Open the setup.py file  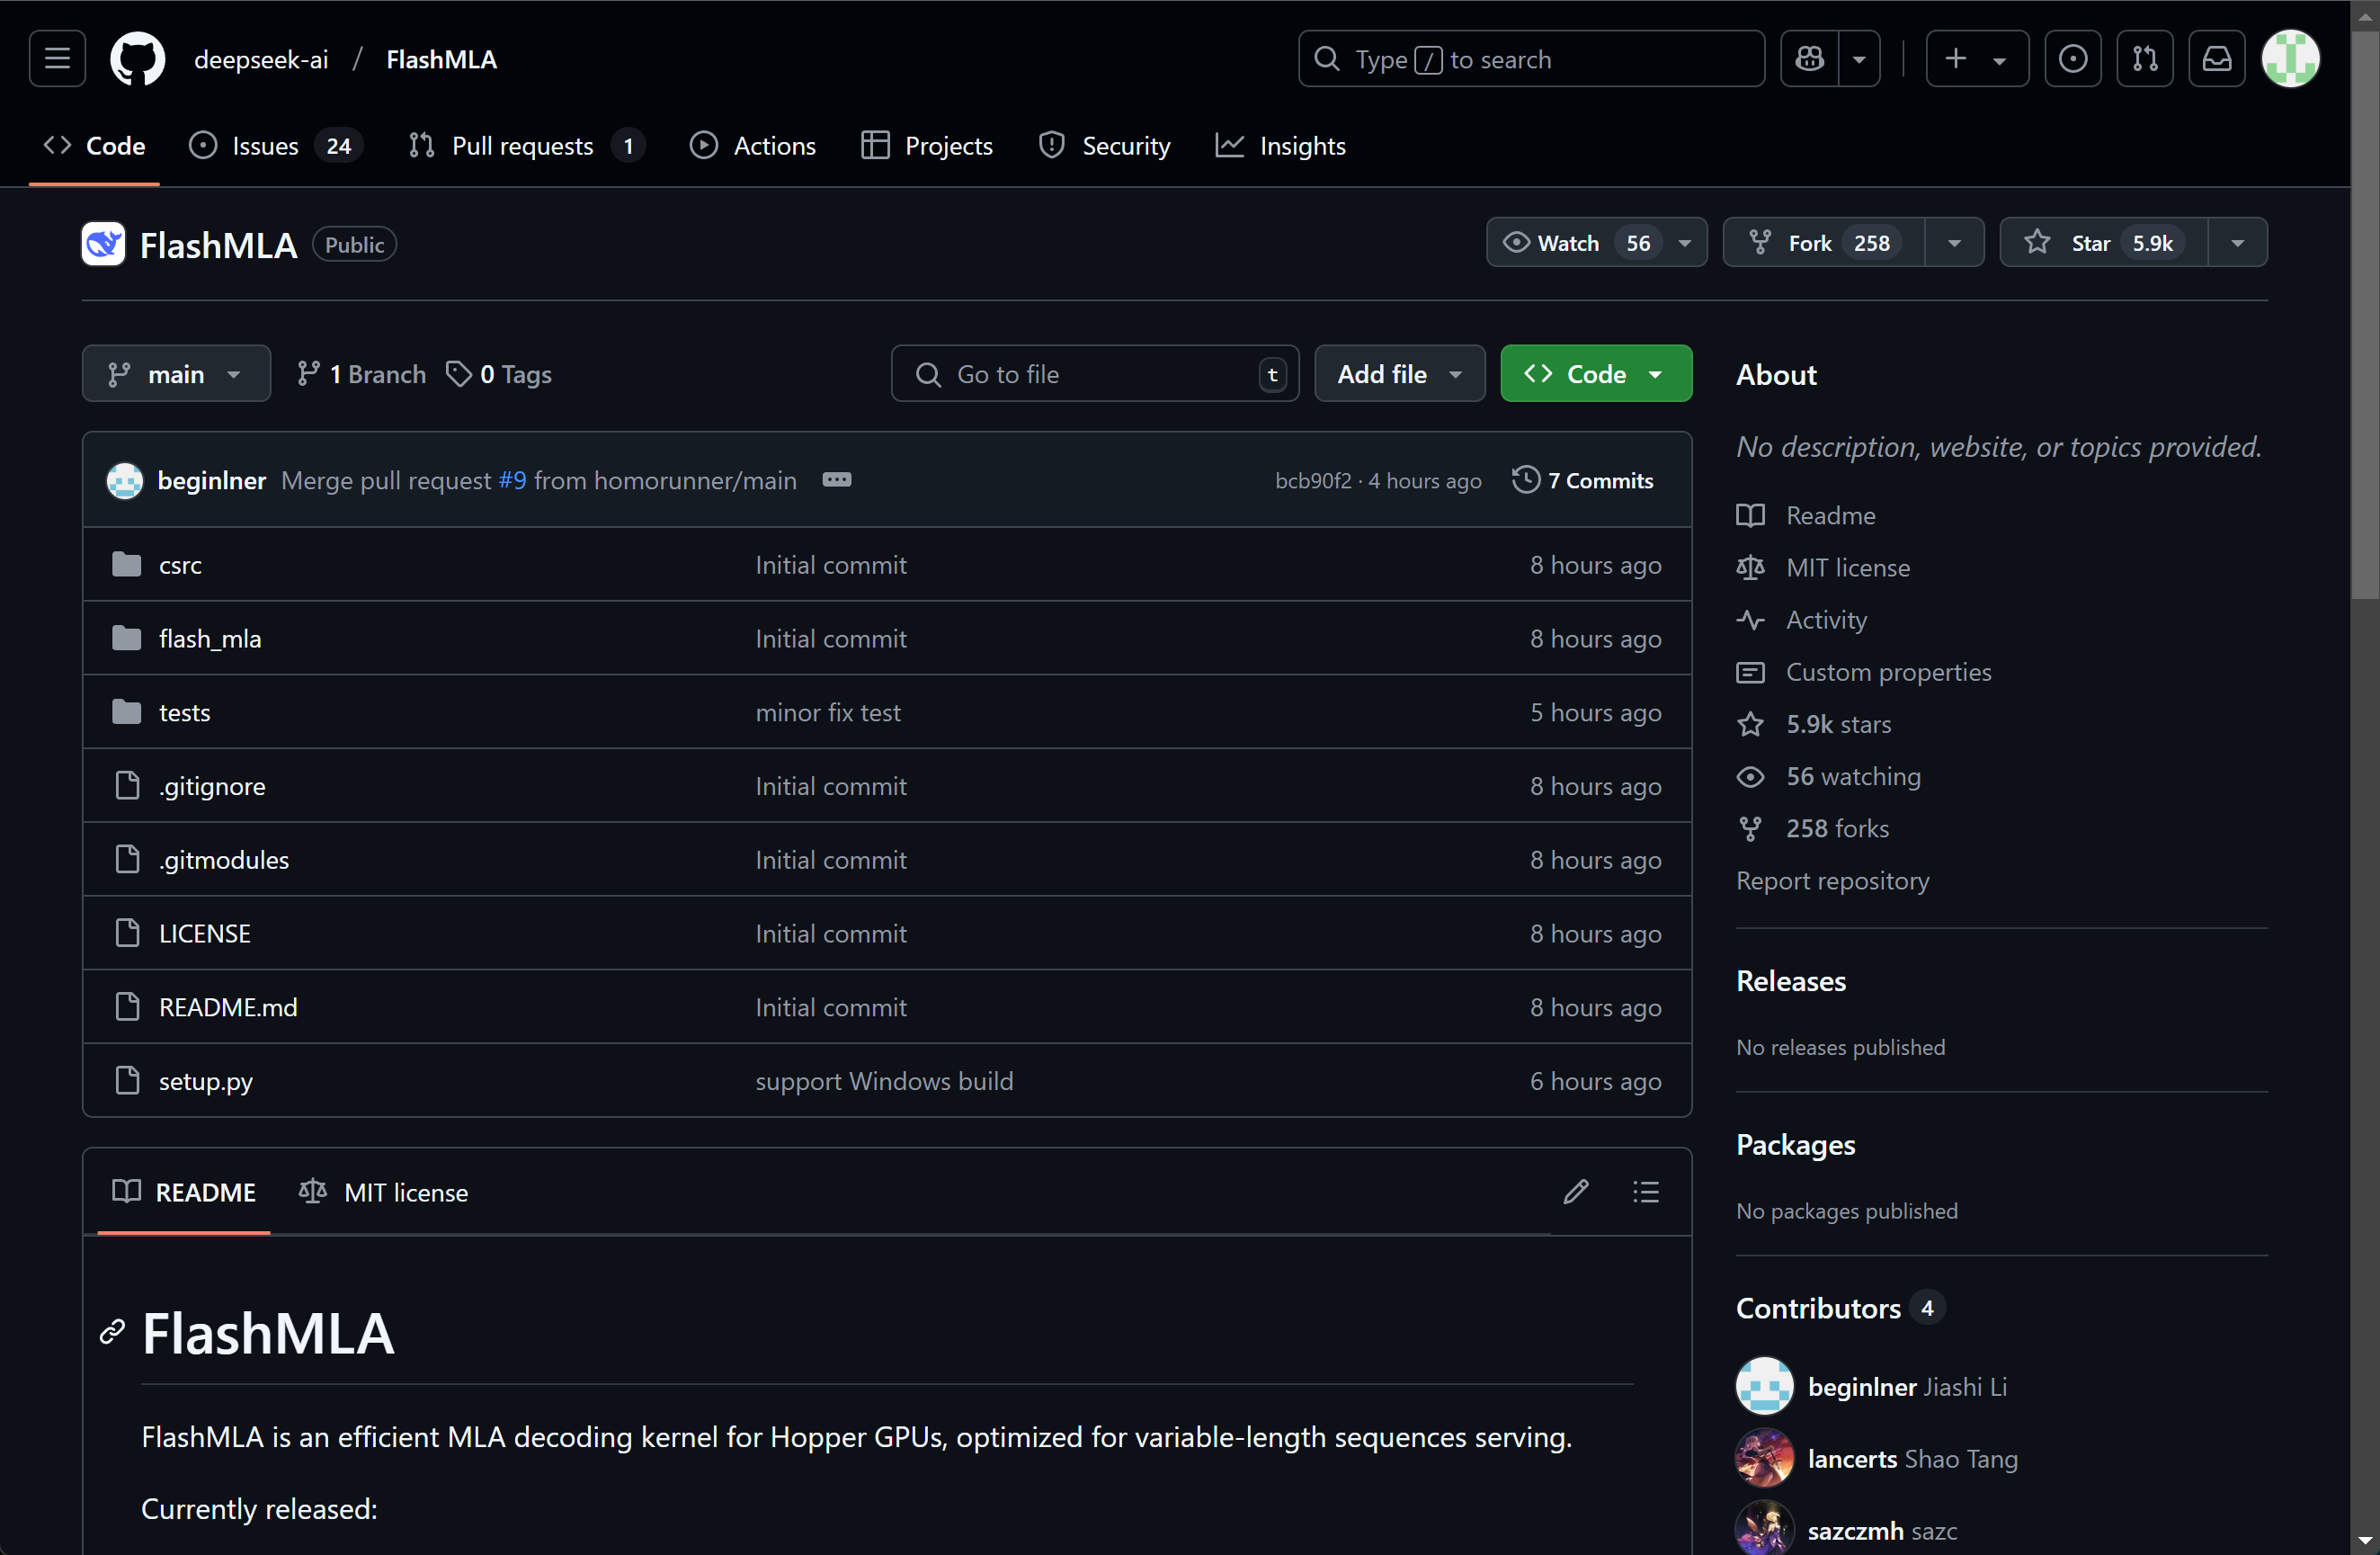pos(206,1082)
